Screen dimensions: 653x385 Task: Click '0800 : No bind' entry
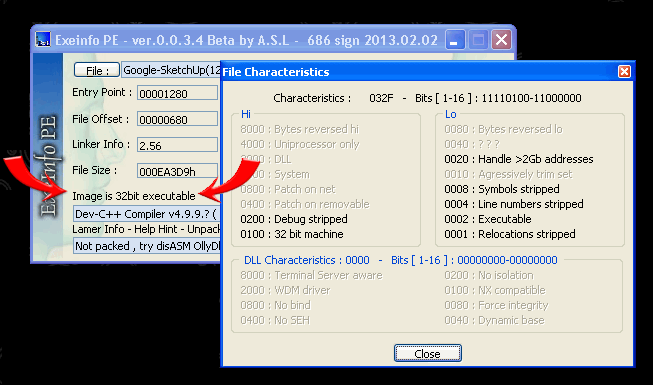click(275, 305)
